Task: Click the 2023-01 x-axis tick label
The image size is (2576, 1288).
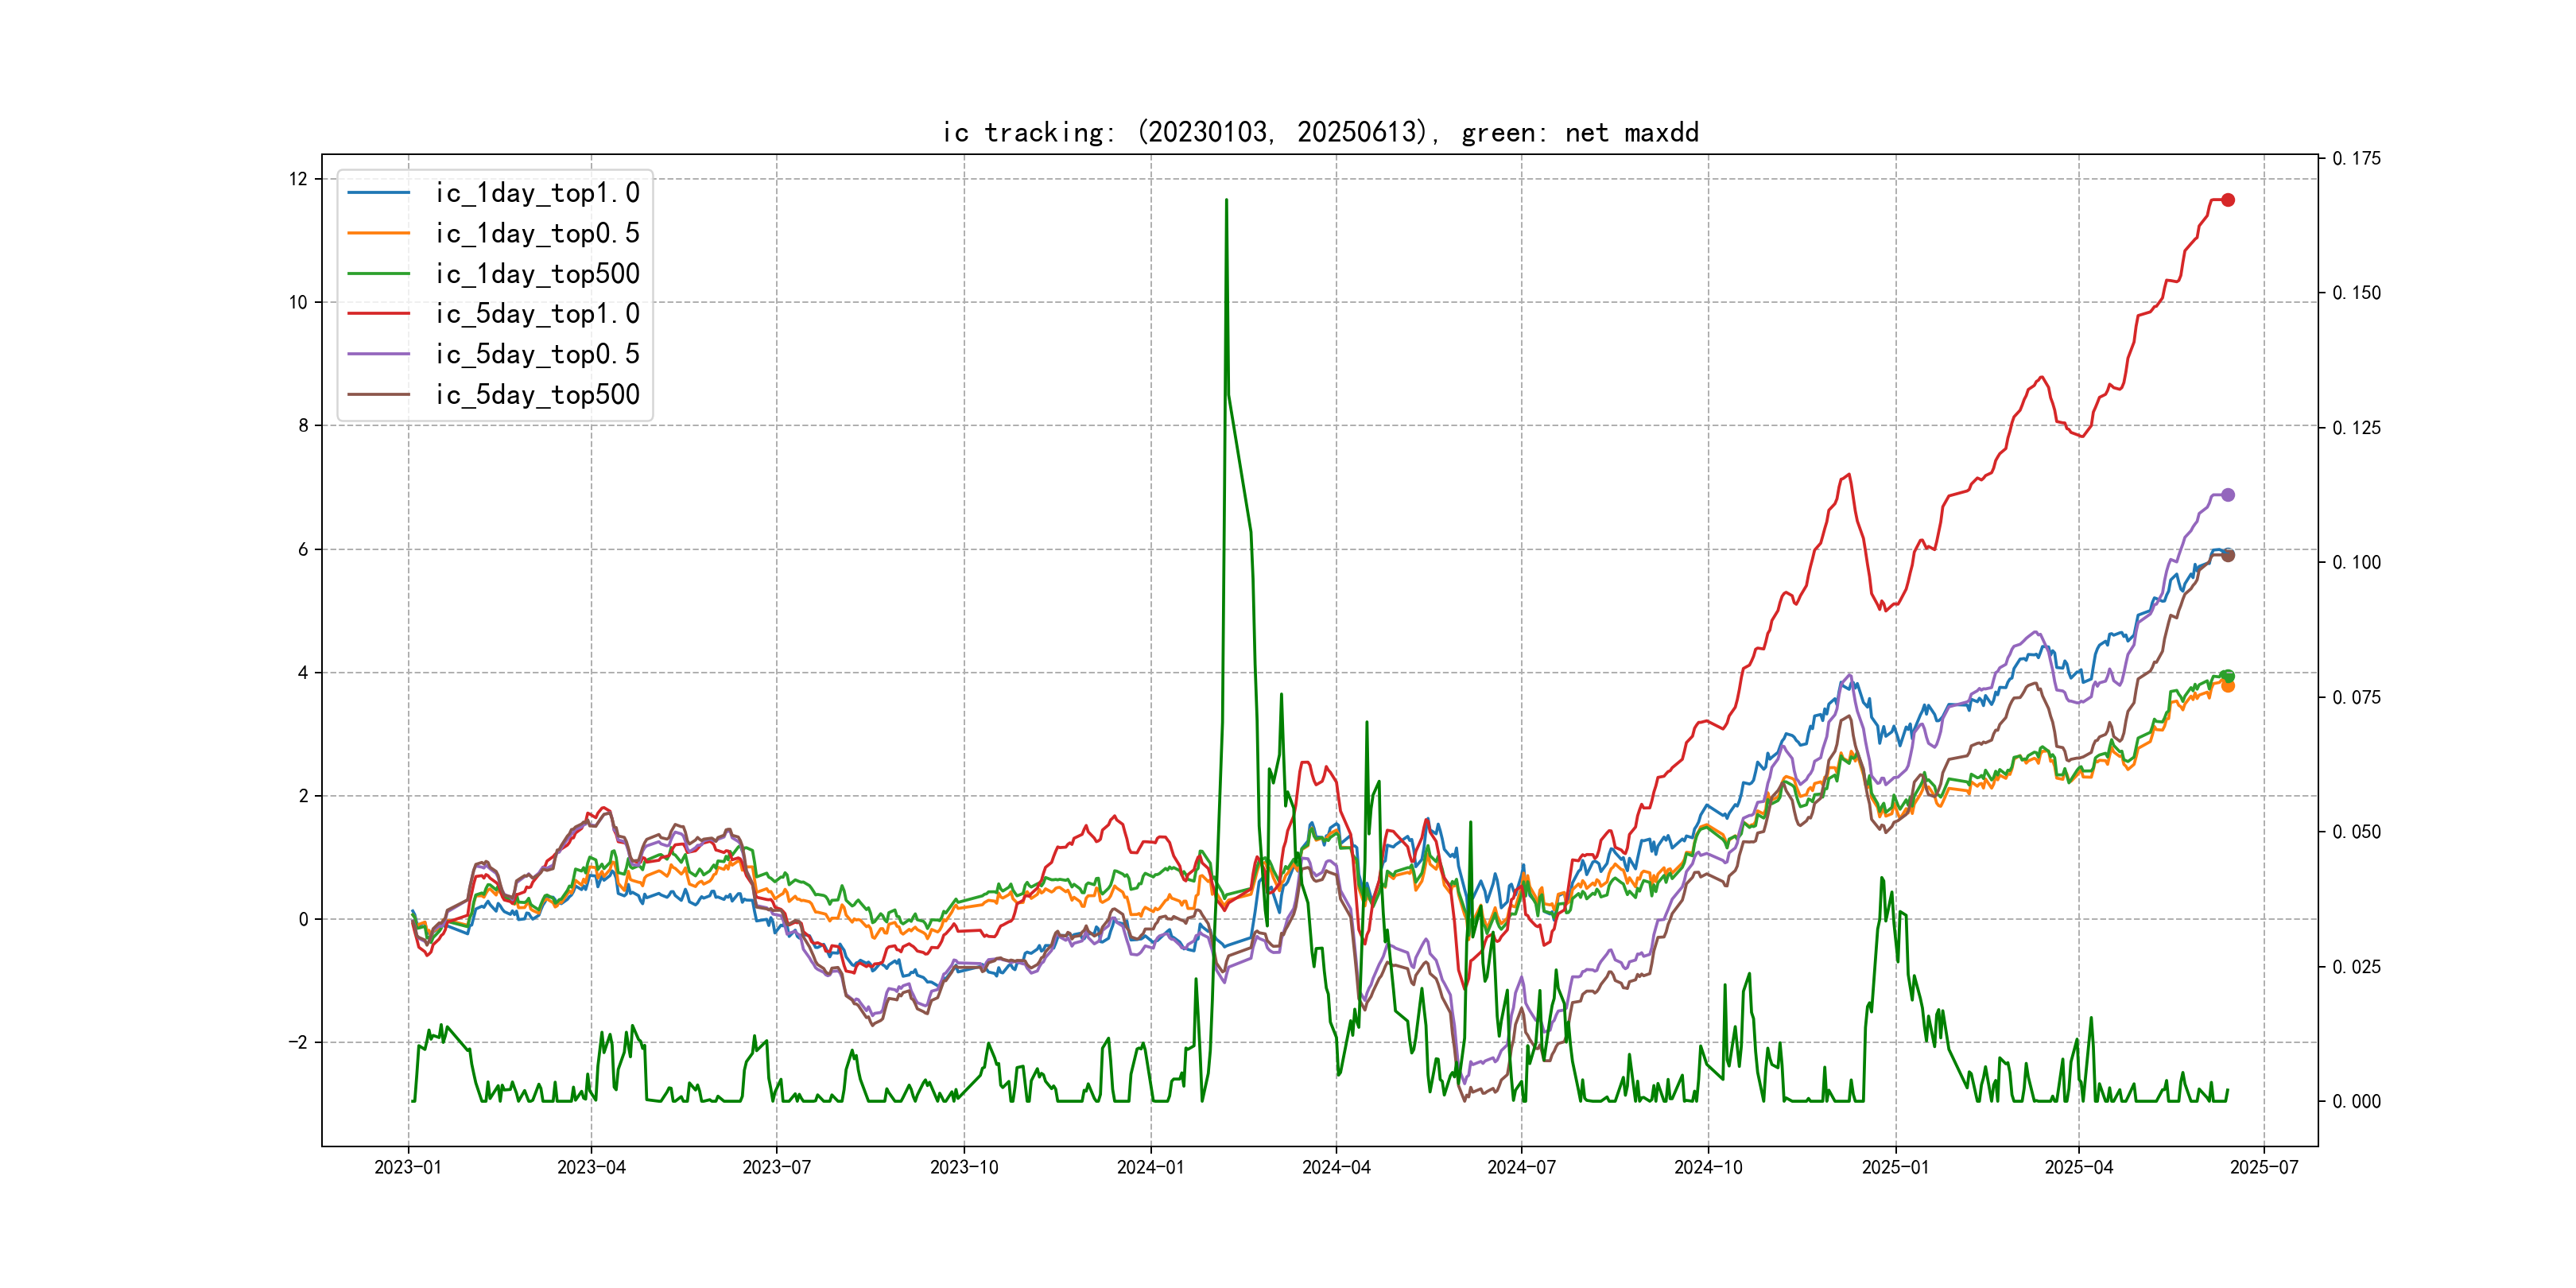Action: click(x=408, y=1167)
